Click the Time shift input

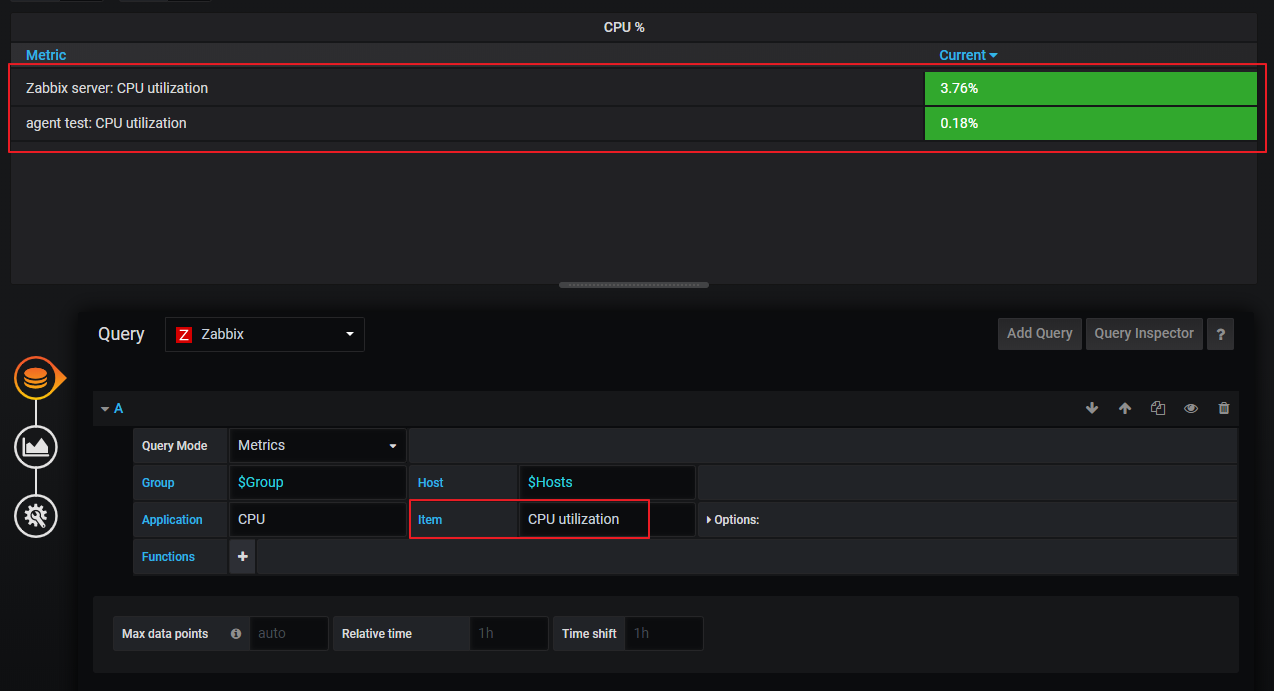664,634
